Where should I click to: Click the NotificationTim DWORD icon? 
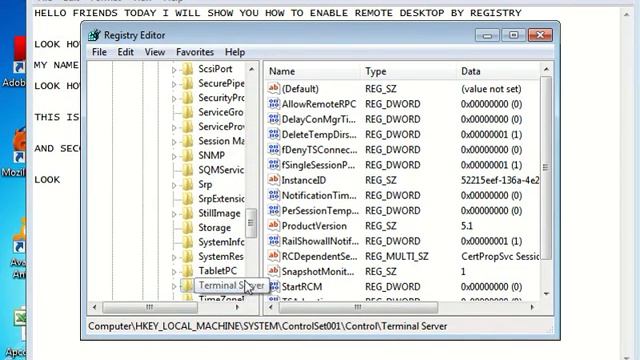coord(273,195)
